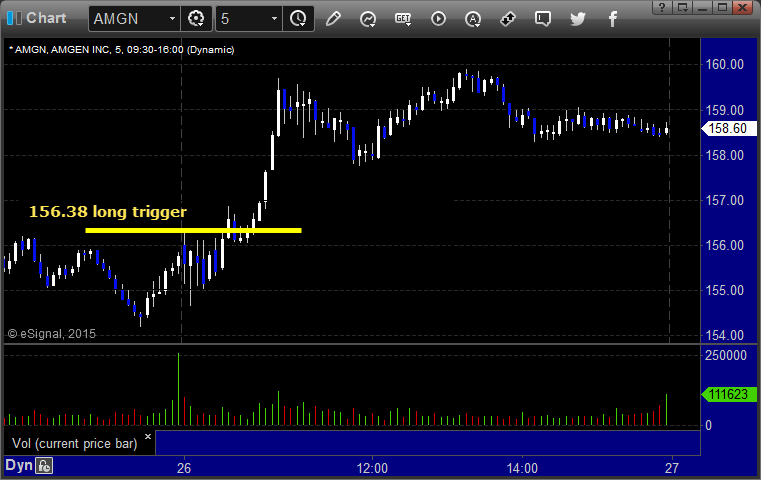Expand the interval dropdown arrow
Image resolution: width=761 pixels, height=480 pixels.
(x=274, y=19)
